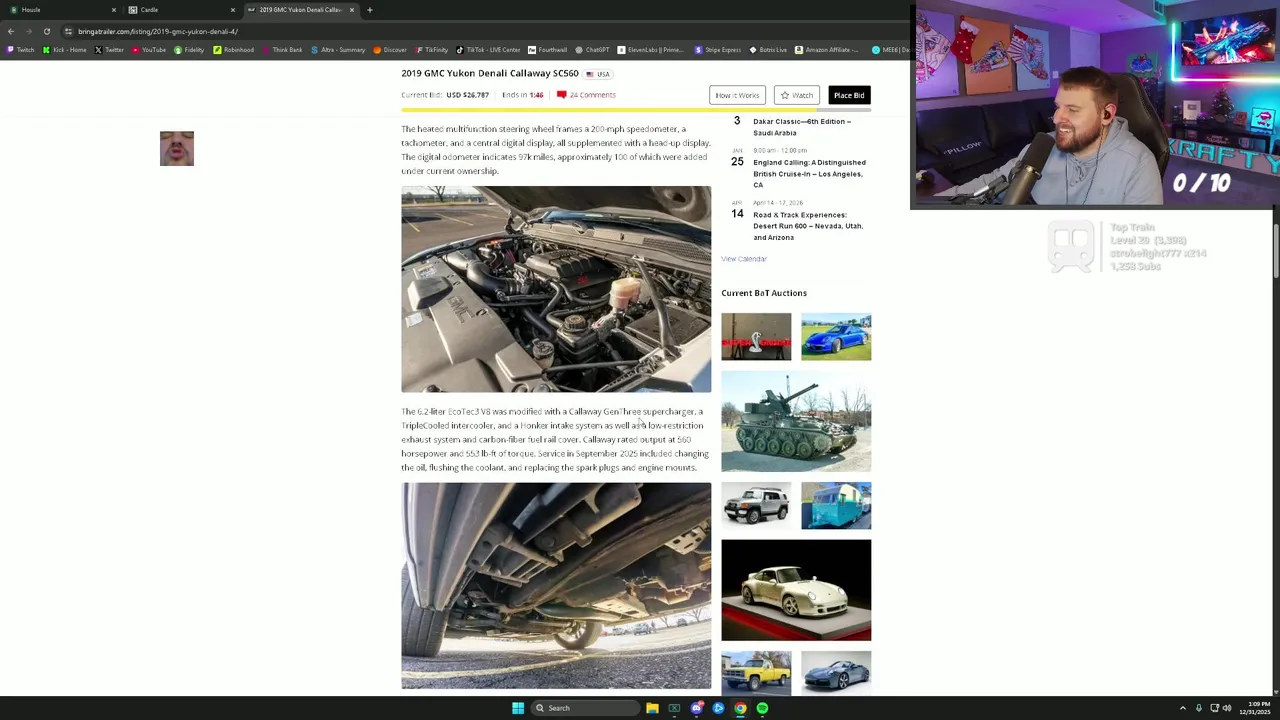The image size is (1280, 720).
Task: Open the YouTube bookmark
Action: click(149, 50)
